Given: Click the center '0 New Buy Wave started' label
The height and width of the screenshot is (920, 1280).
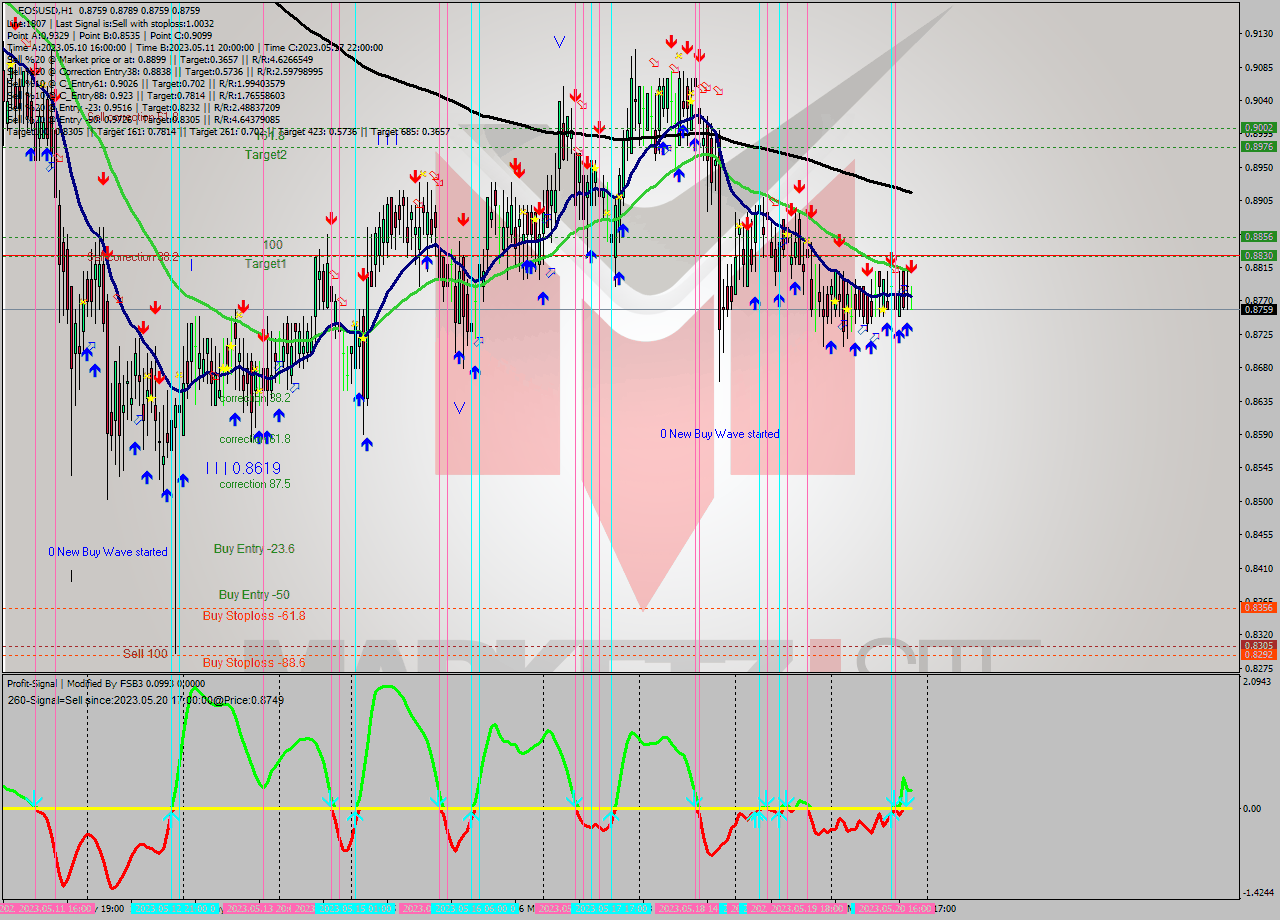Looking at the screenshot, I should coord(720,434).
